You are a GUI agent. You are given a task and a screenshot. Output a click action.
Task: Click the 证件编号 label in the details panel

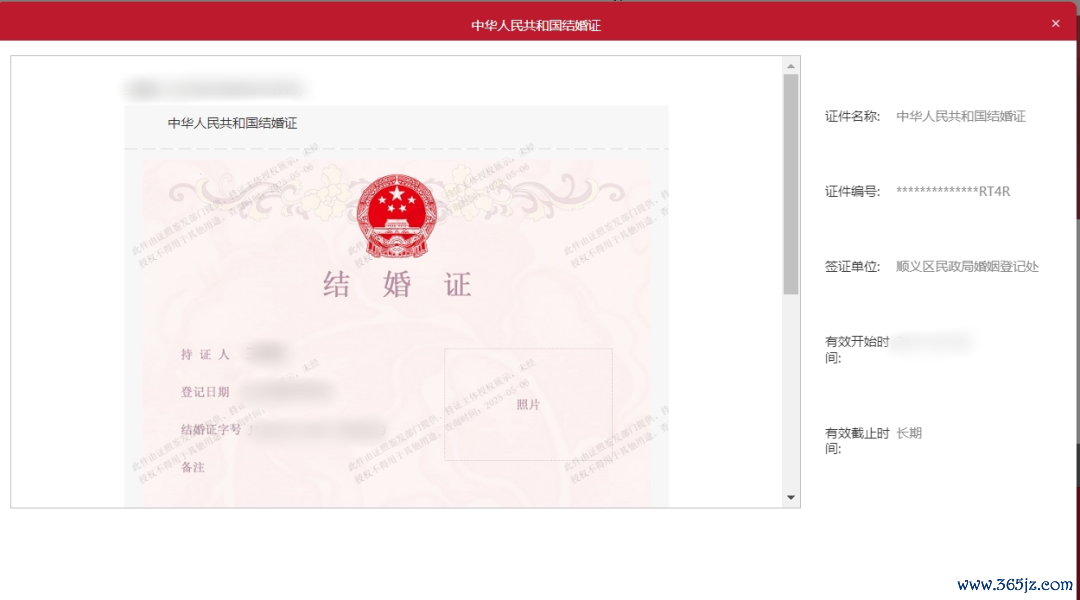853,192
